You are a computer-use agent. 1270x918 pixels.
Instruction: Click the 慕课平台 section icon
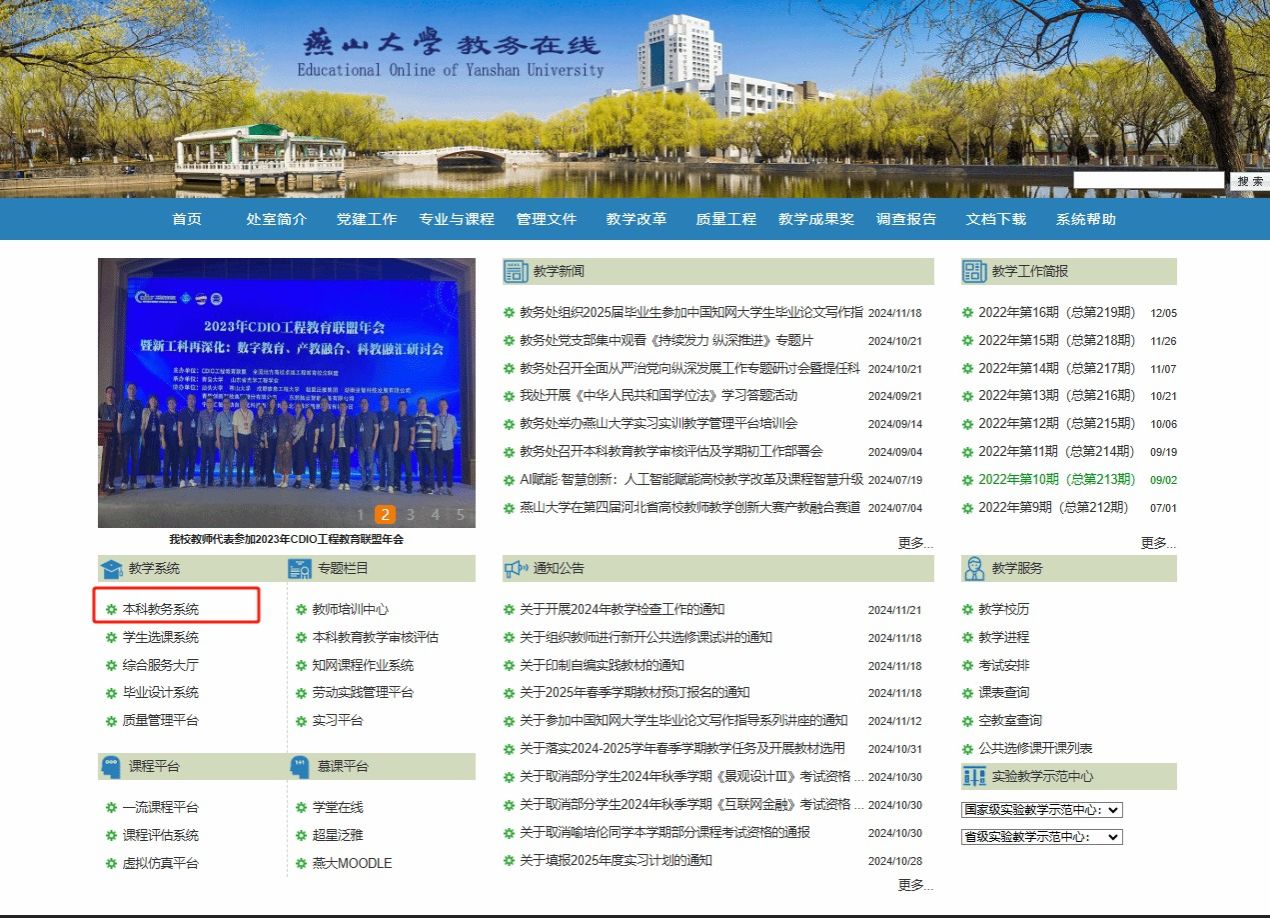pyautogui.click(x=300, y=767)
